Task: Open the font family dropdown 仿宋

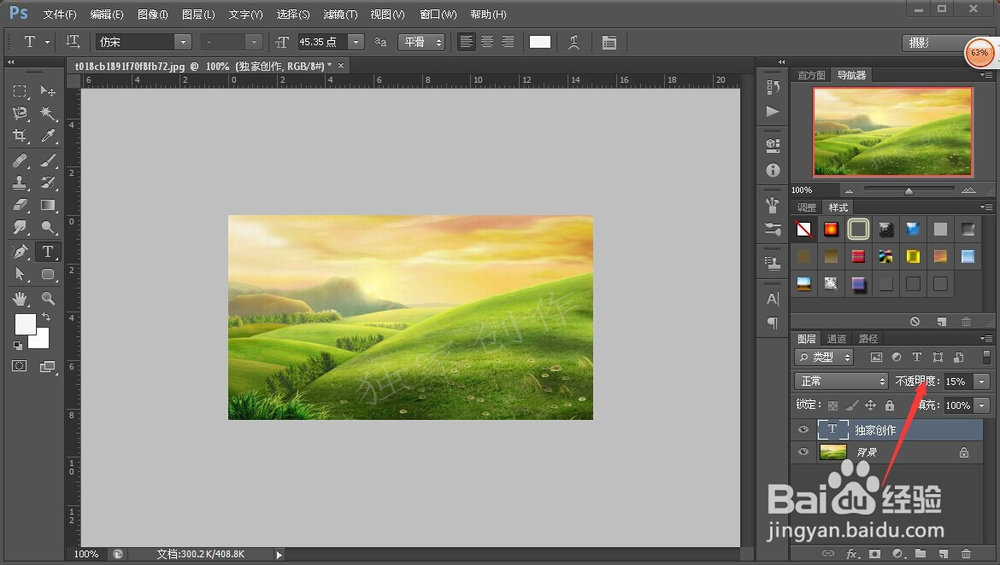Action: [182, 42]
